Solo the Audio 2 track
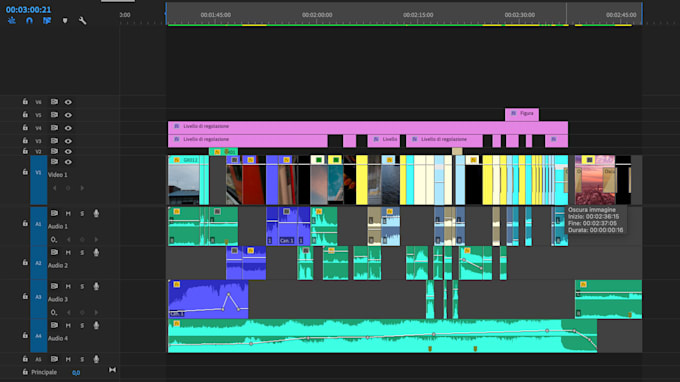Image resolution: width=680 pixels, height=382 pixels. [82, 252]
